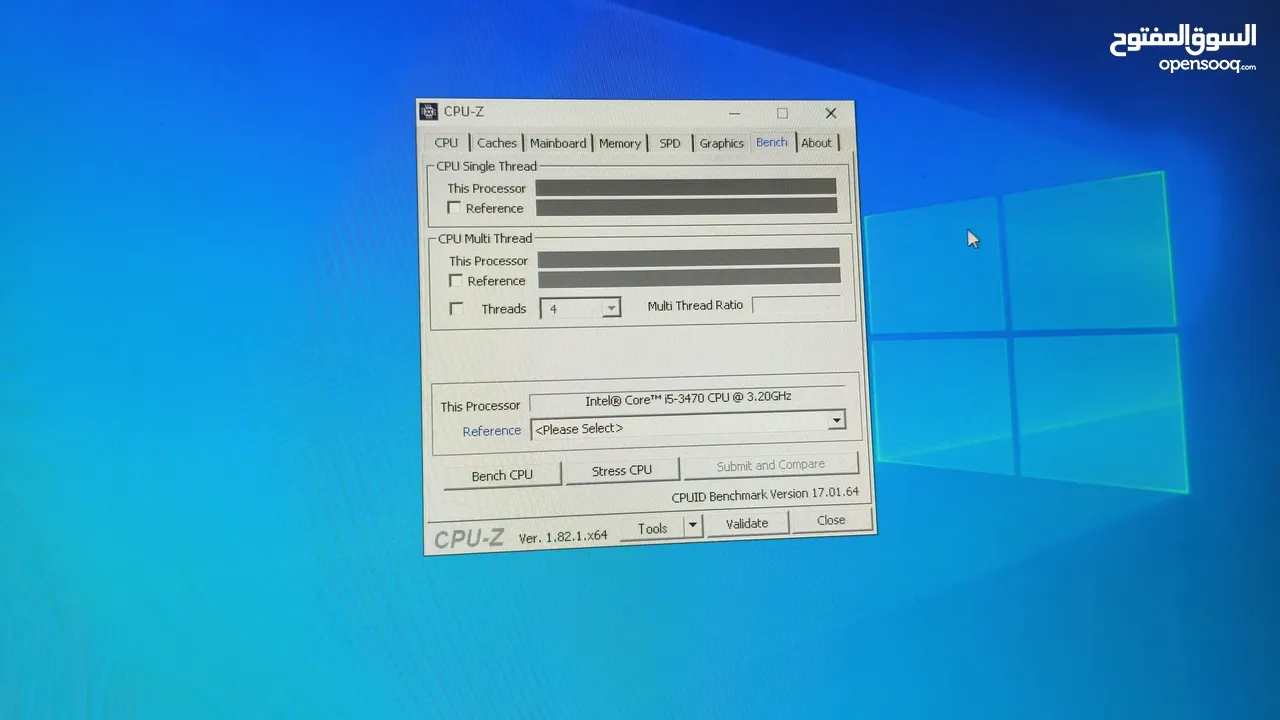Go to the Memory tab
The image size is (1280, 720).
pyautogui.click(x=620, y=143)
